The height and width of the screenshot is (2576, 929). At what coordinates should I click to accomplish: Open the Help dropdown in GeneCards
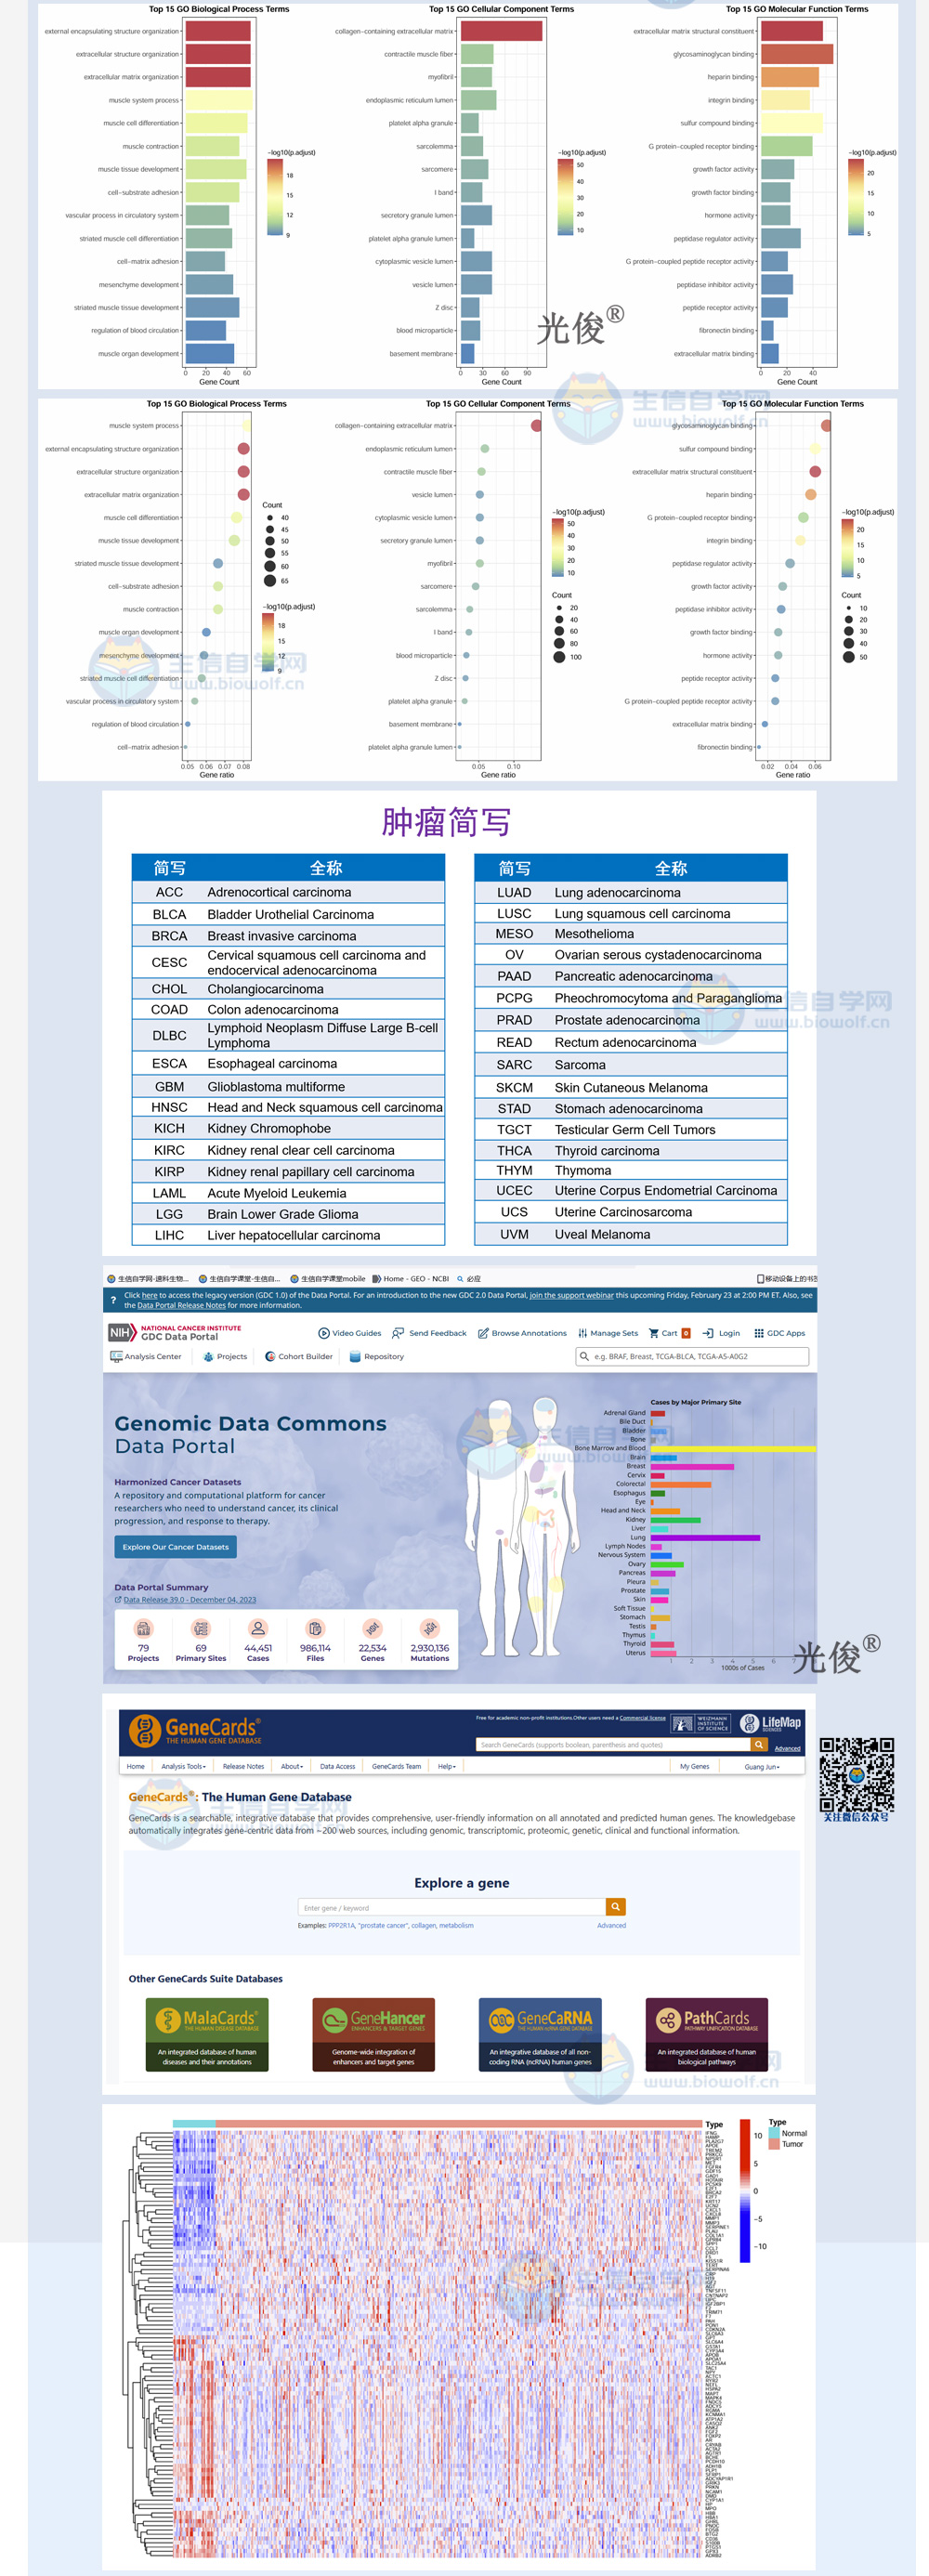tap(446, 1767)
